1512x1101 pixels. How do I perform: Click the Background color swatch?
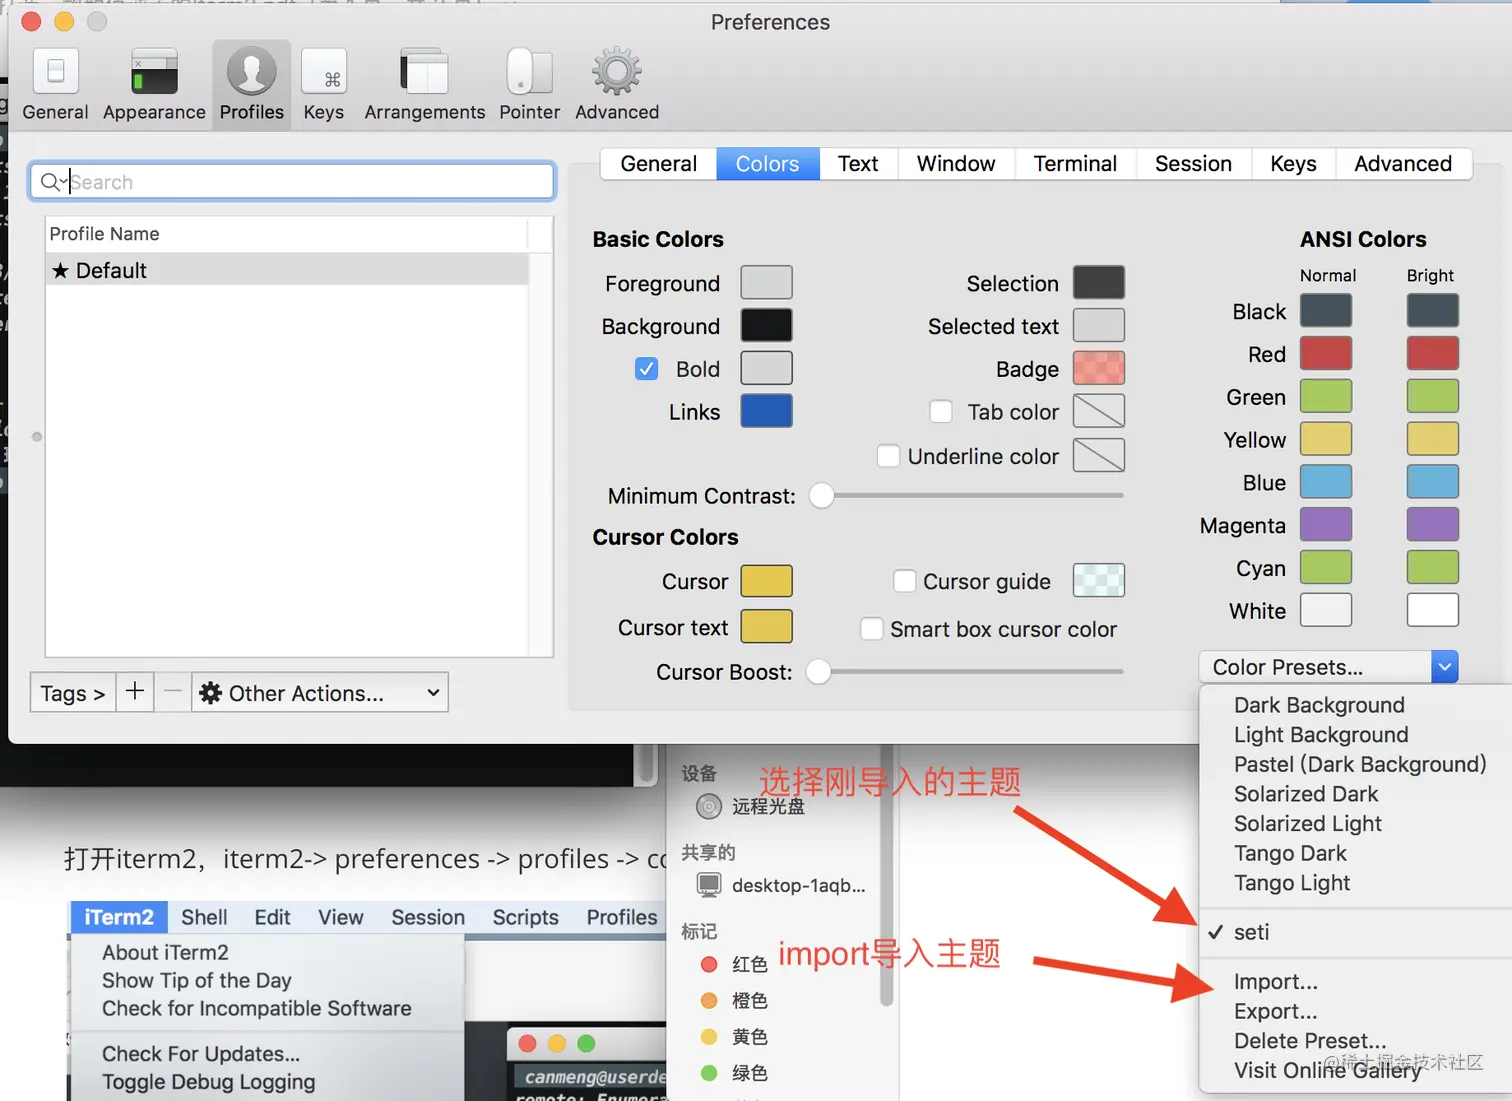[x=766, y=326]
